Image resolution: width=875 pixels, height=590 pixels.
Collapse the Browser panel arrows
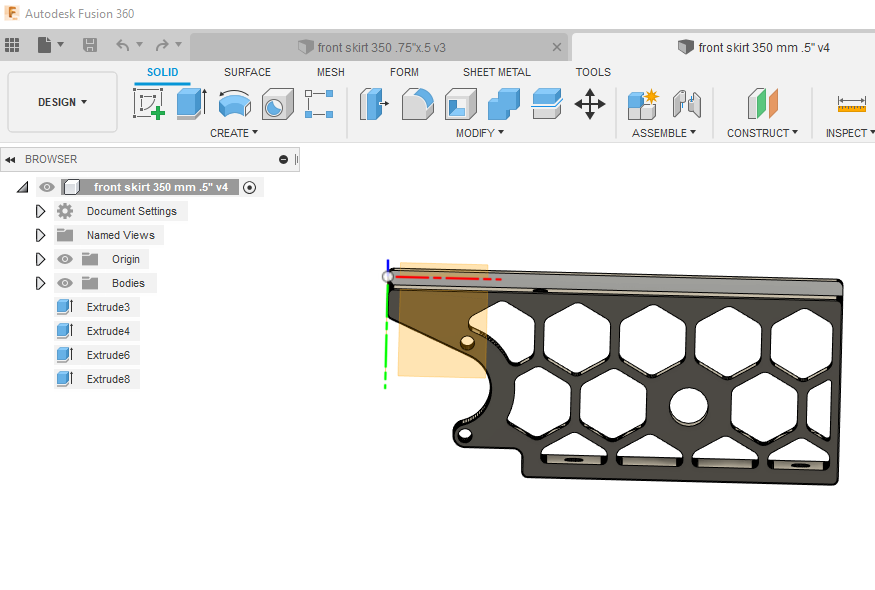pyautogui.click(x=10, y=160)
